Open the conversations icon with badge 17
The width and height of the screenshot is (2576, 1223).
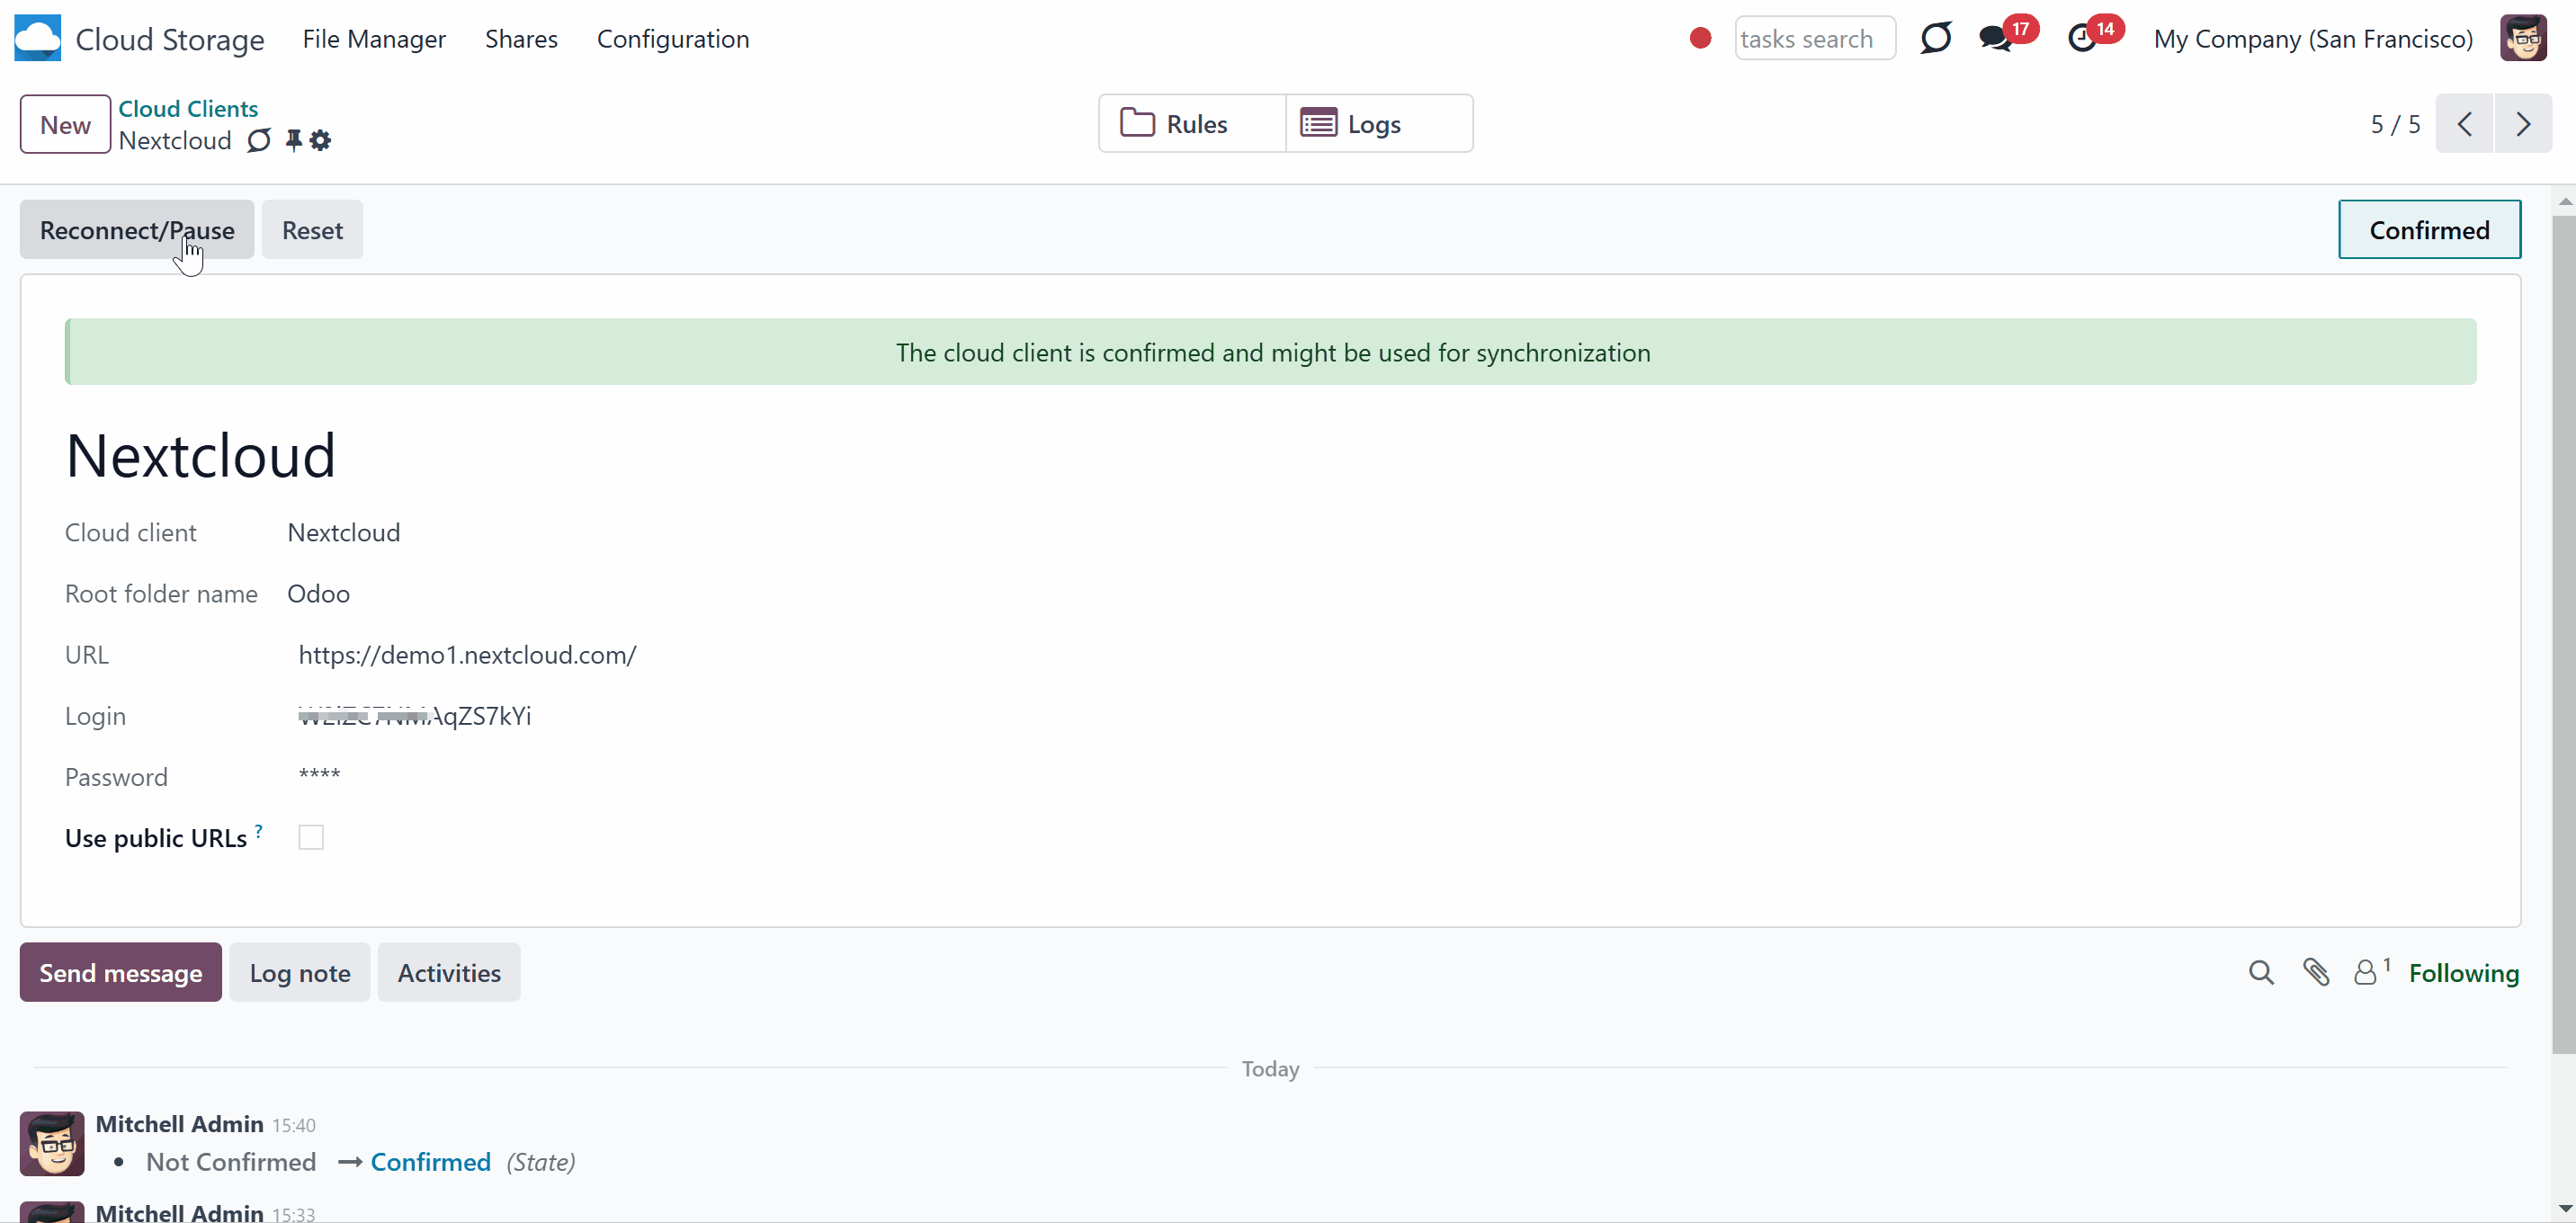click(x=1996, y=38)
